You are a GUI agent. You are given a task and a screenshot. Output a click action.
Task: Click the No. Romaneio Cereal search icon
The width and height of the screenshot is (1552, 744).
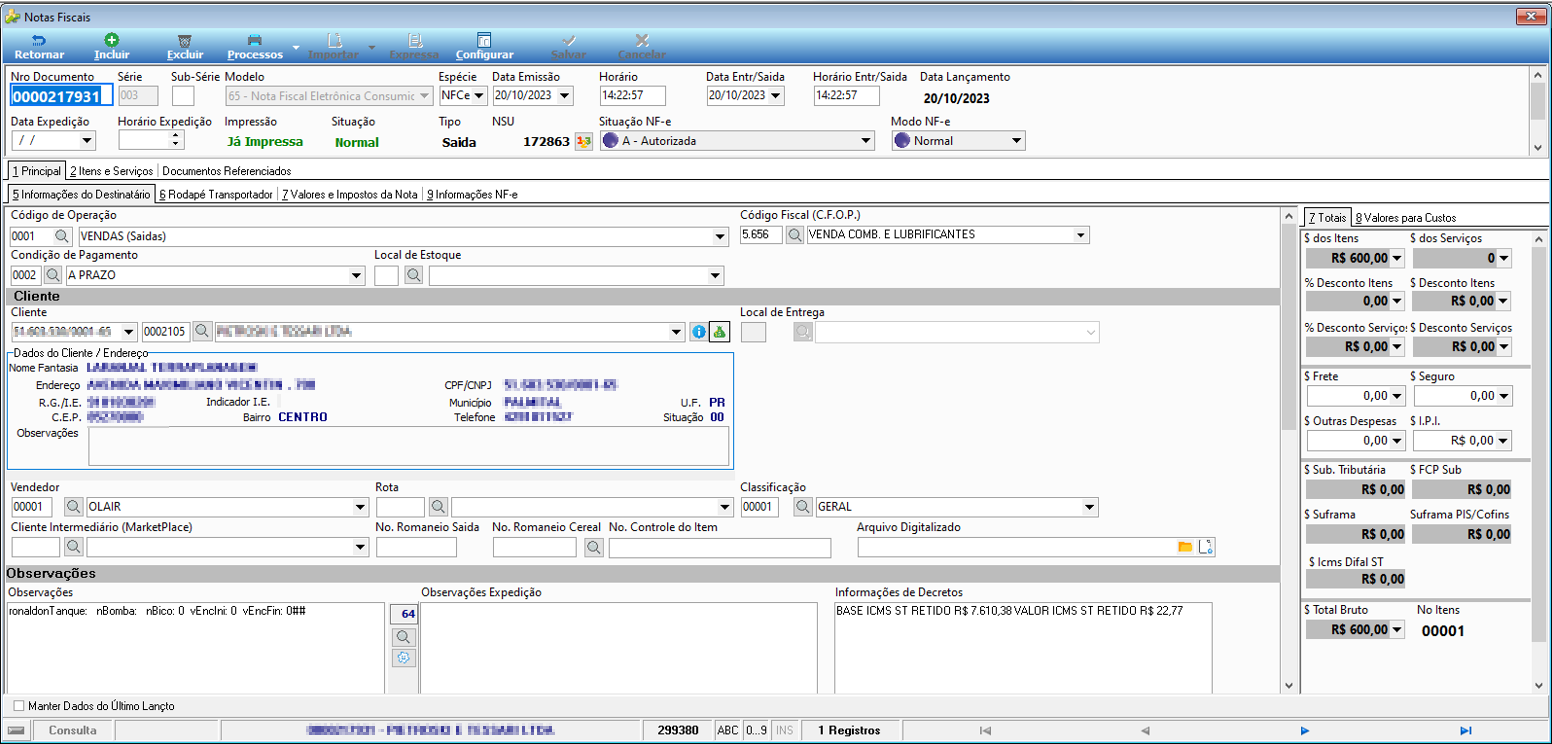click(594, 547)
